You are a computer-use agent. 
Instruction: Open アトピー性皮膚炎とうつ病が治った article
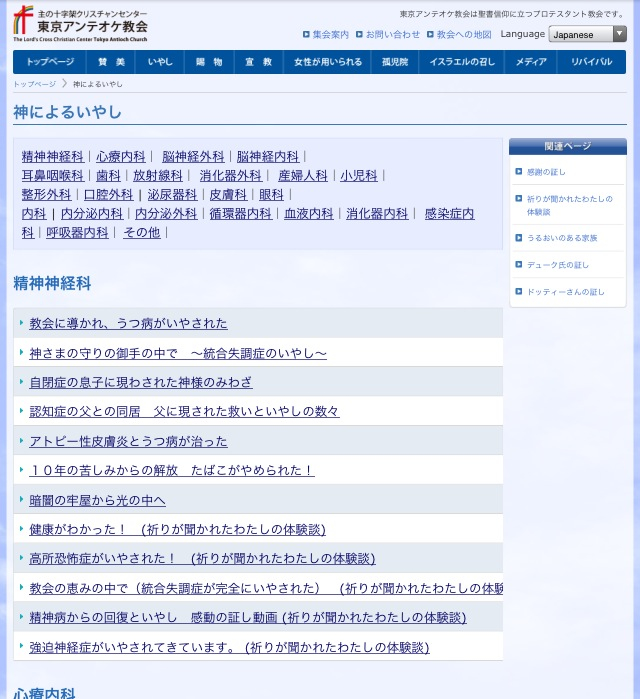pyautogui.click(x=128, y=441)
